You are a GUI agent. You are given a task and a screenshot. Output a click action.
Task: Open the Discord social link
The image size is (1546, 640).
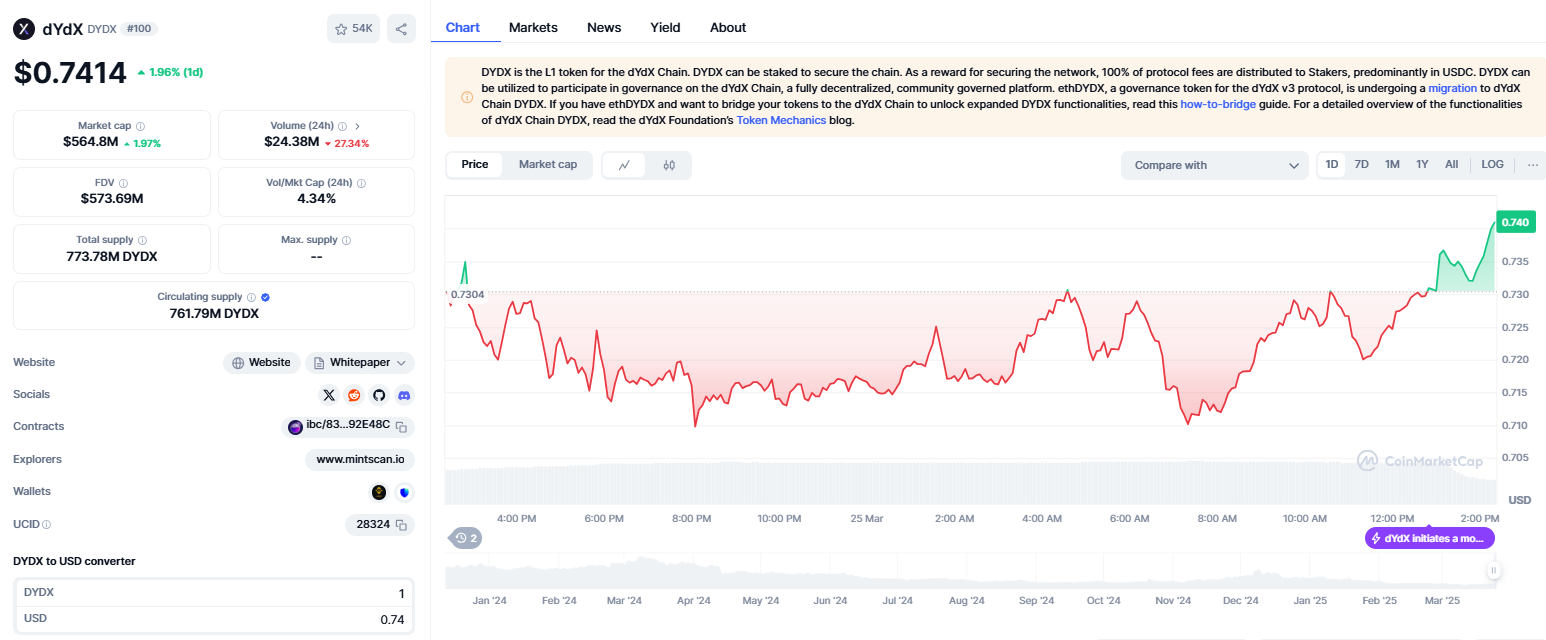coord(404,395)
